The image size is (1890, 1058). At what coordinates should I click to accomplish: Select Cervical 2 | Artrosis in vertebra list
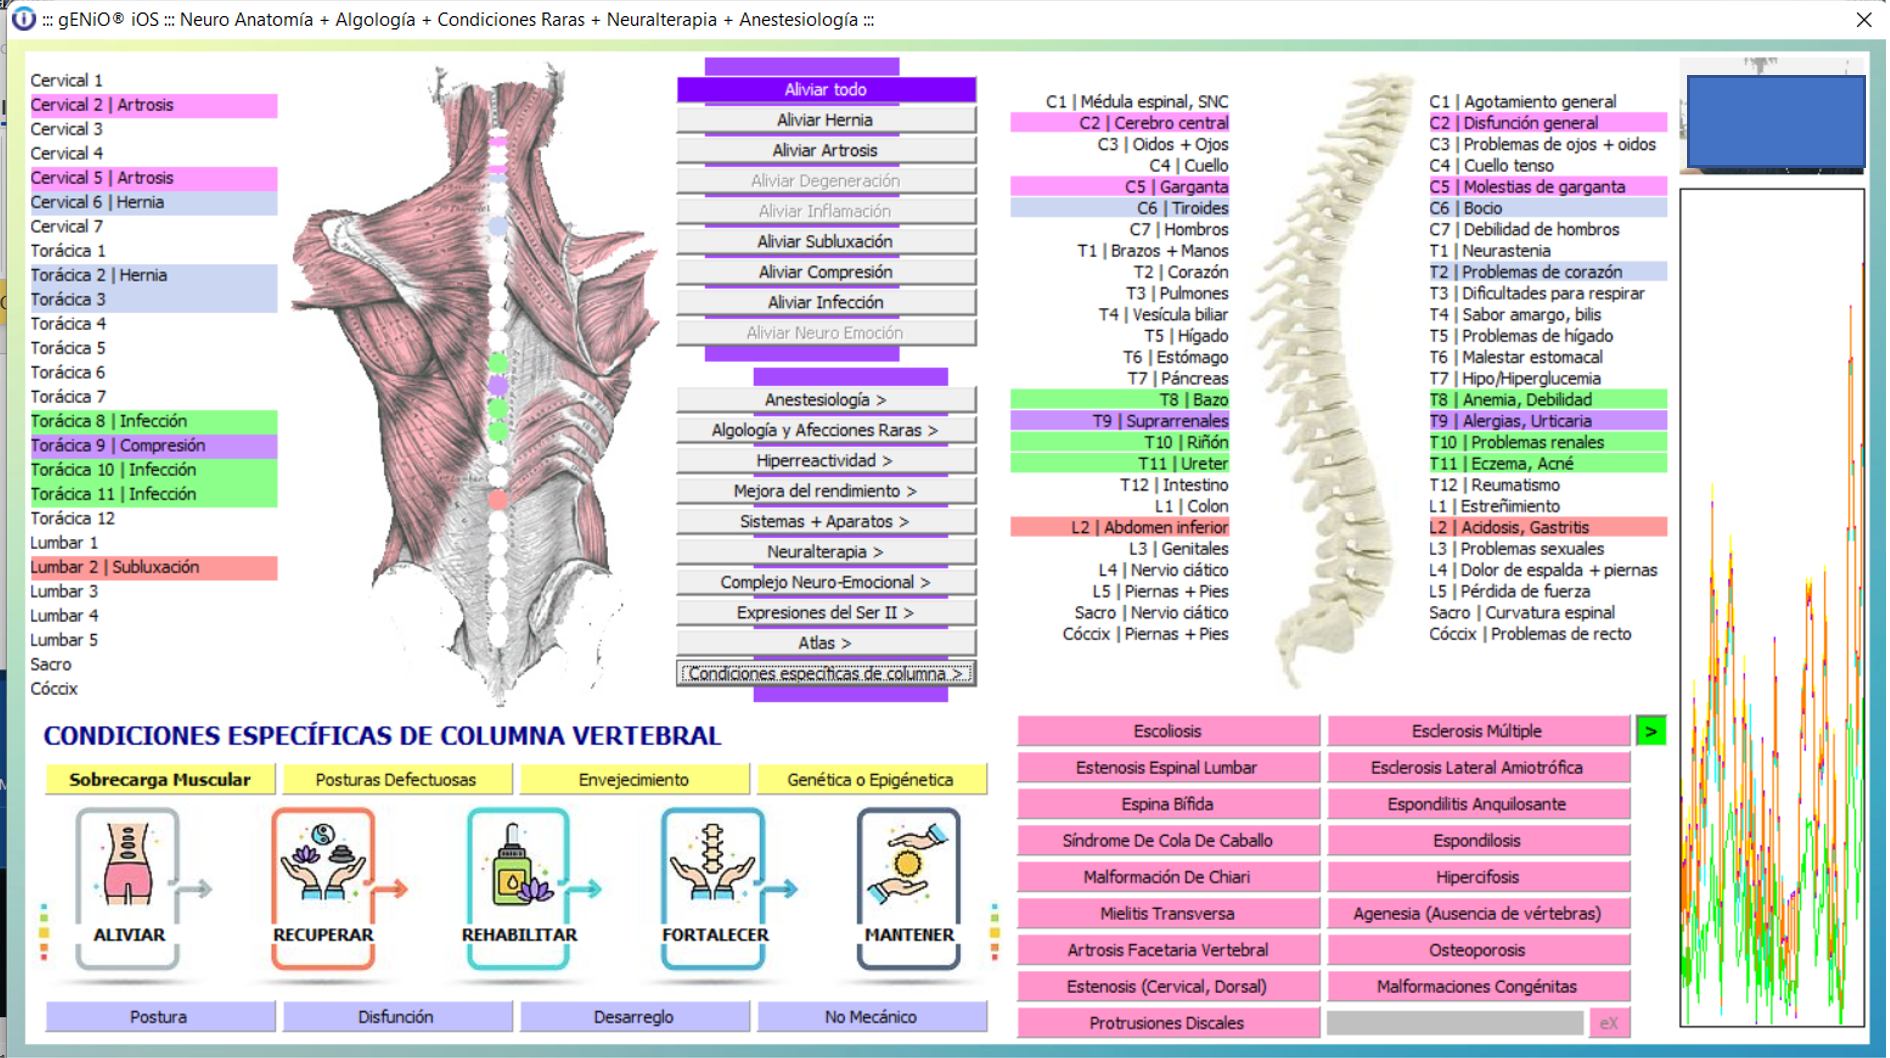(153, 105)
